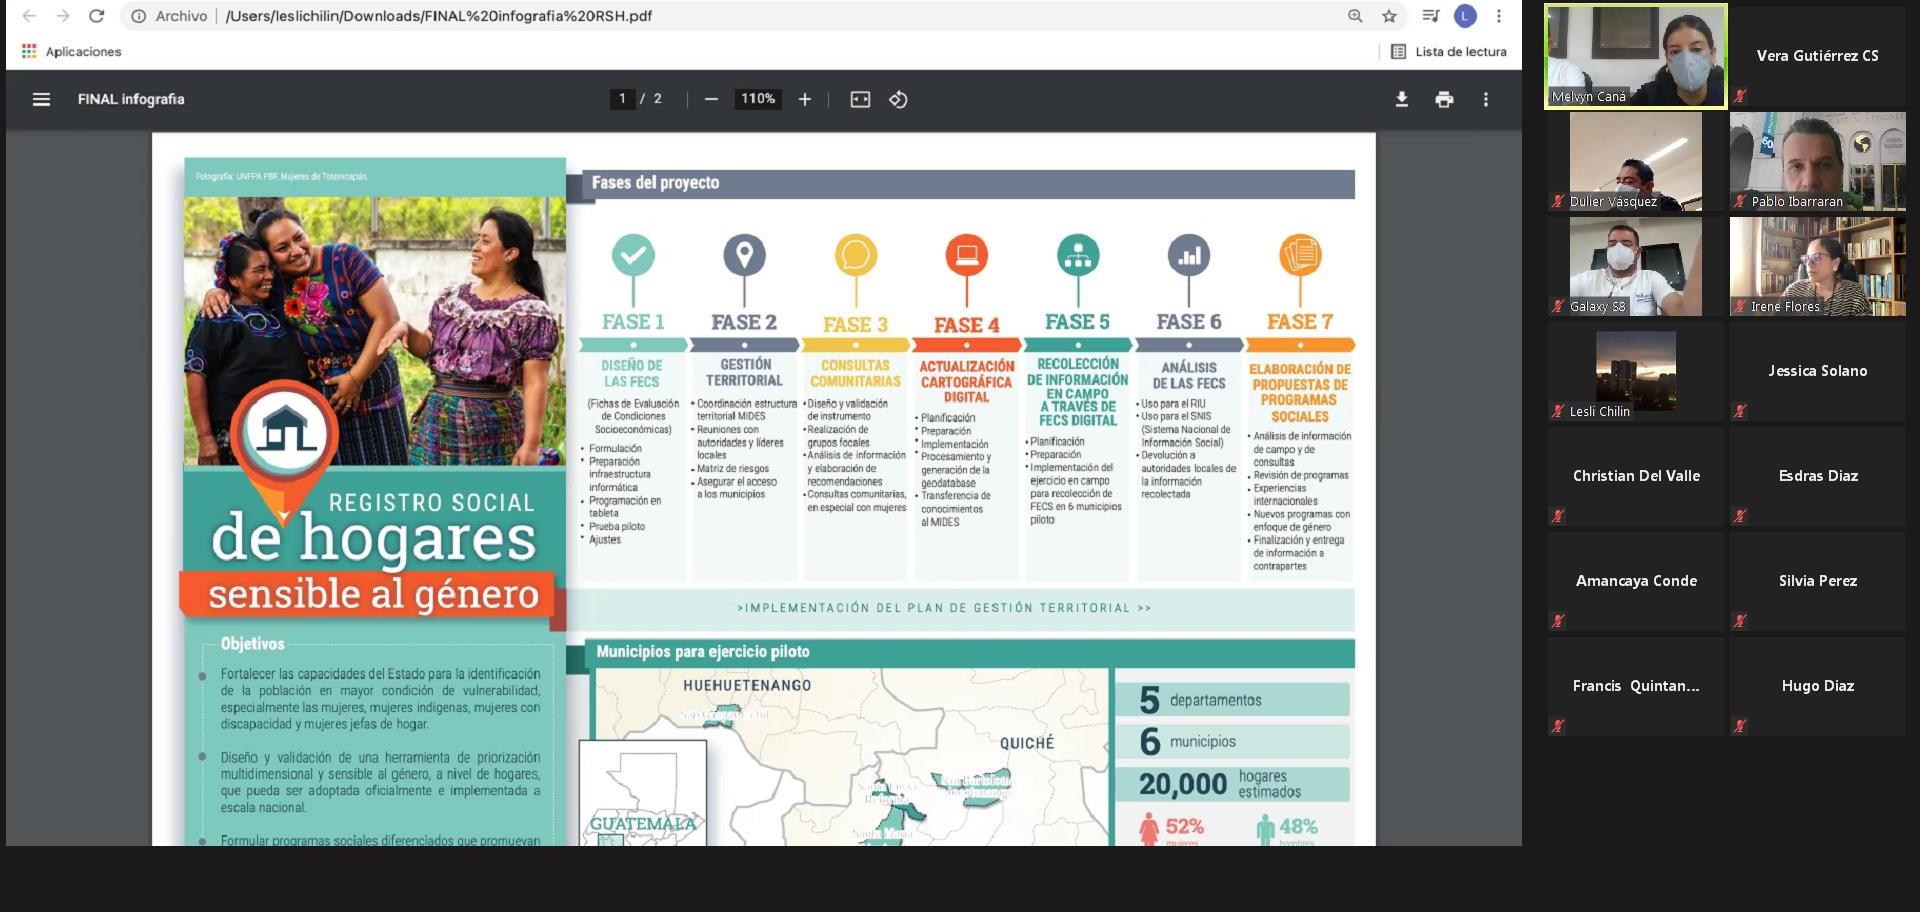Viewport: 1920px width, 912px height.
Task: Open Chrome three-dot options menu
Action: [x=1498, y=16]
